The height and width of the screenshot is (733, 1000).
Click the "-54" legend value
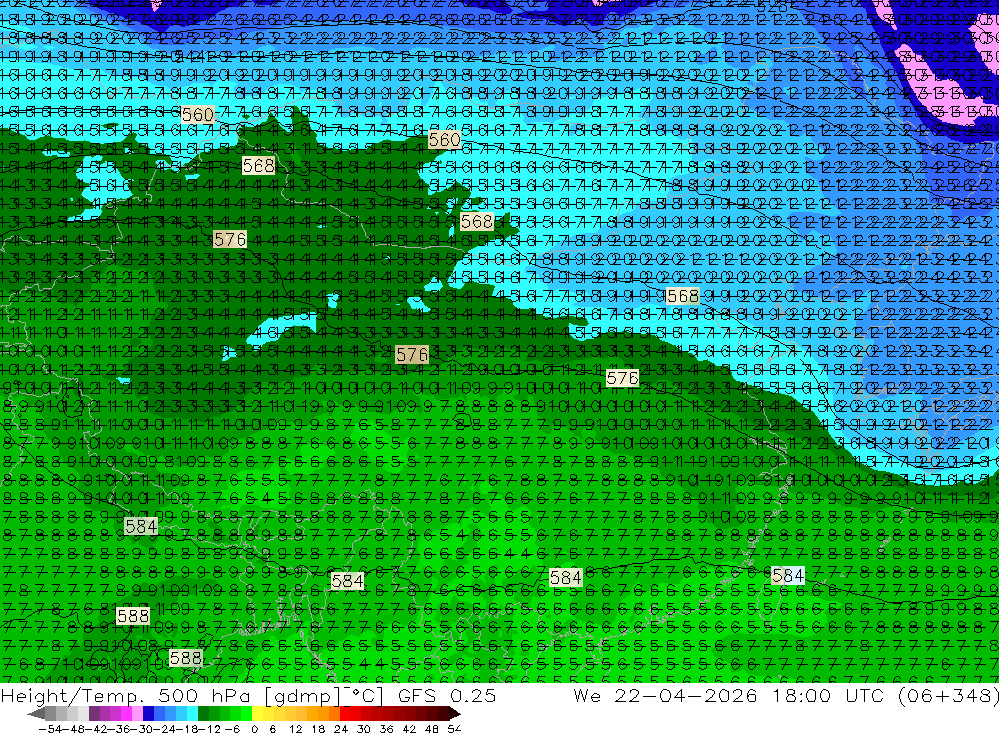[50, 729]
